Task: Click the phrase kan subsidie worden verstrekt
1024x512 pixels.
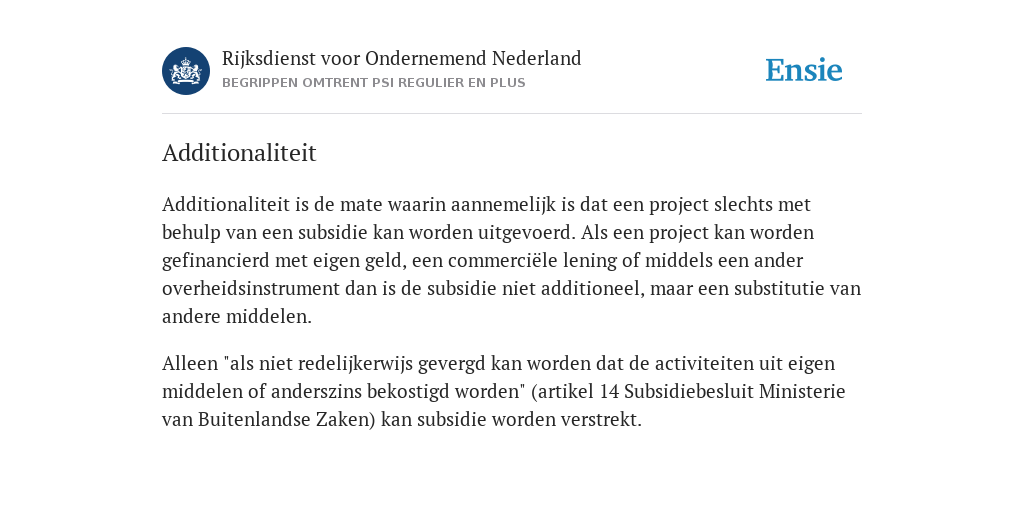Action: pos(511,419)
